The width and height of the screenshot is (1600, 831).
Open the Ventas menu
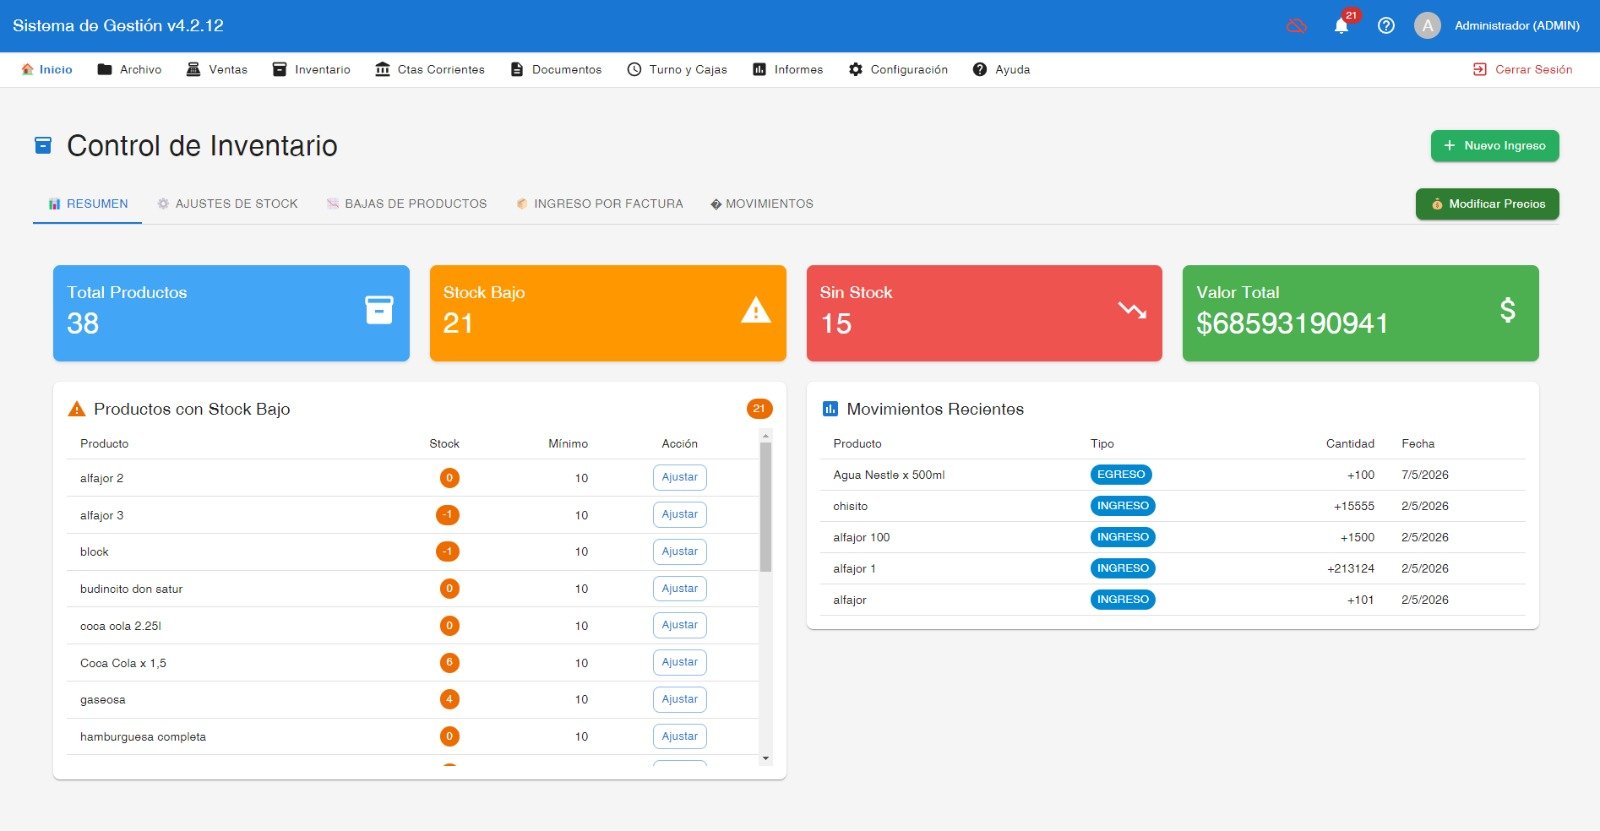click(217, 69)
